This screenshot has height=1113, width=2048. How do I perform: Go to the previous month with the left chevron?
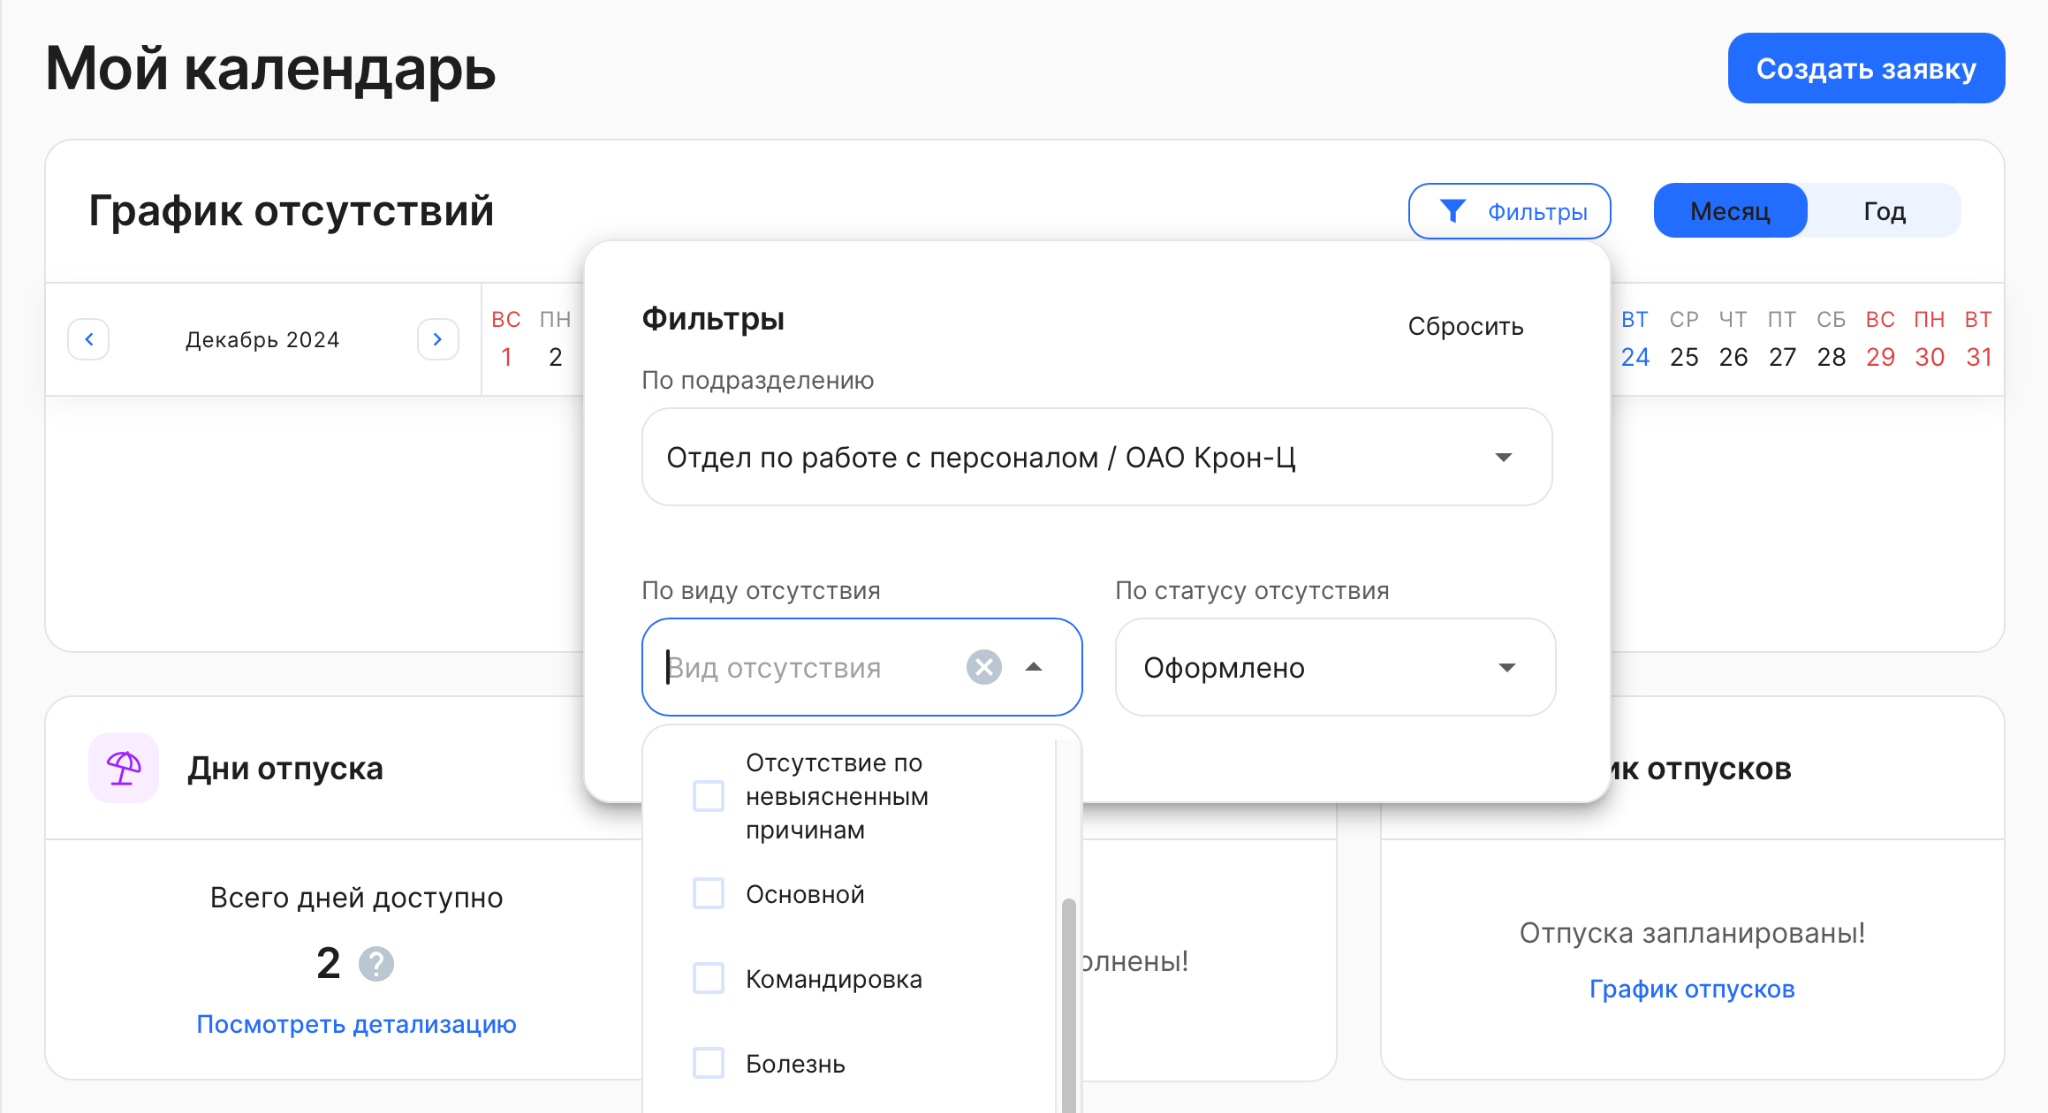89,339
